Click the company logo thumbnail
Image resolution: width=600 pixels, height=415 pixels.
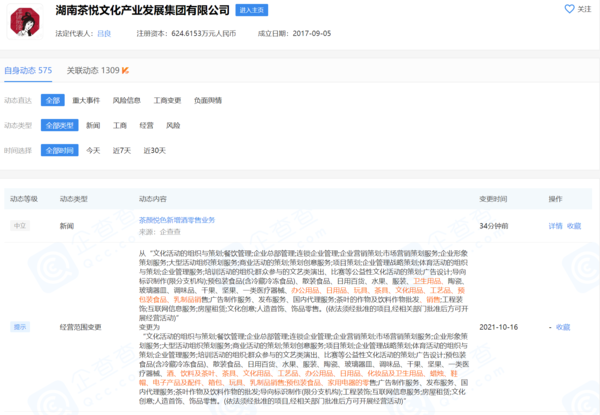click(25, 21)
